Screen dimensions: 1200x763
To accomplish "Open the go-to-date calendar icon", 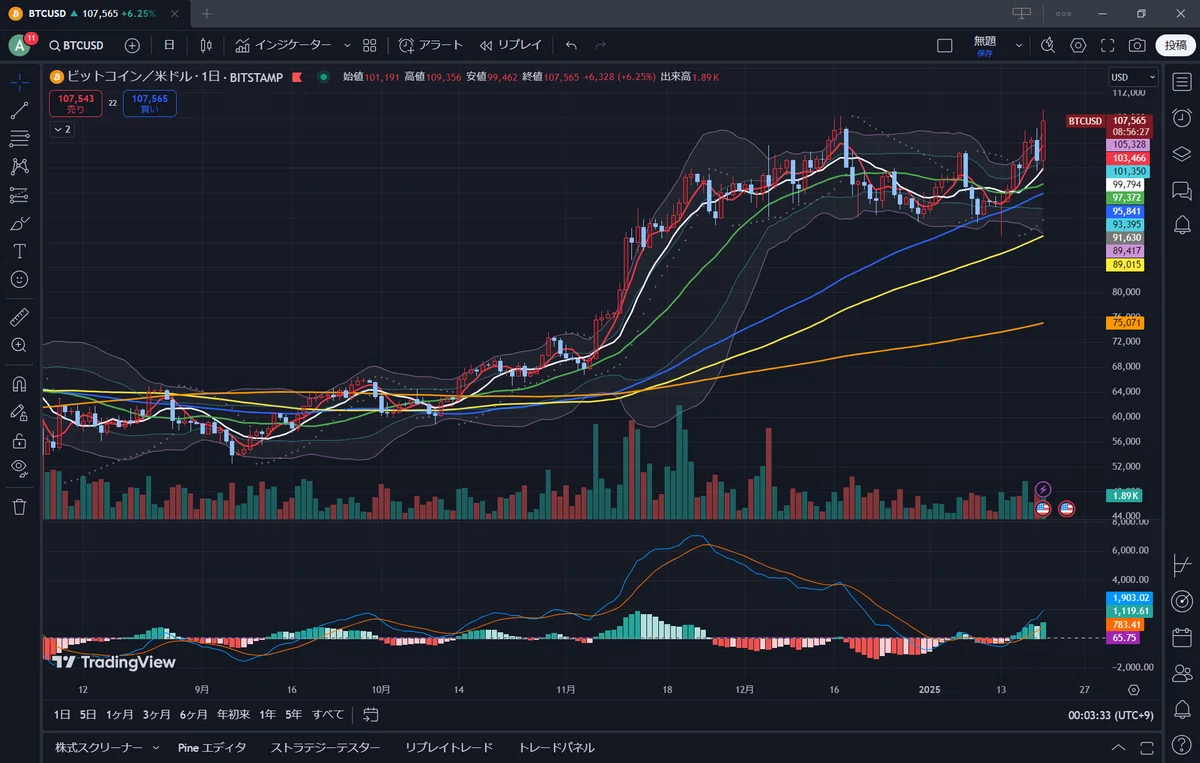I will 371,714.
